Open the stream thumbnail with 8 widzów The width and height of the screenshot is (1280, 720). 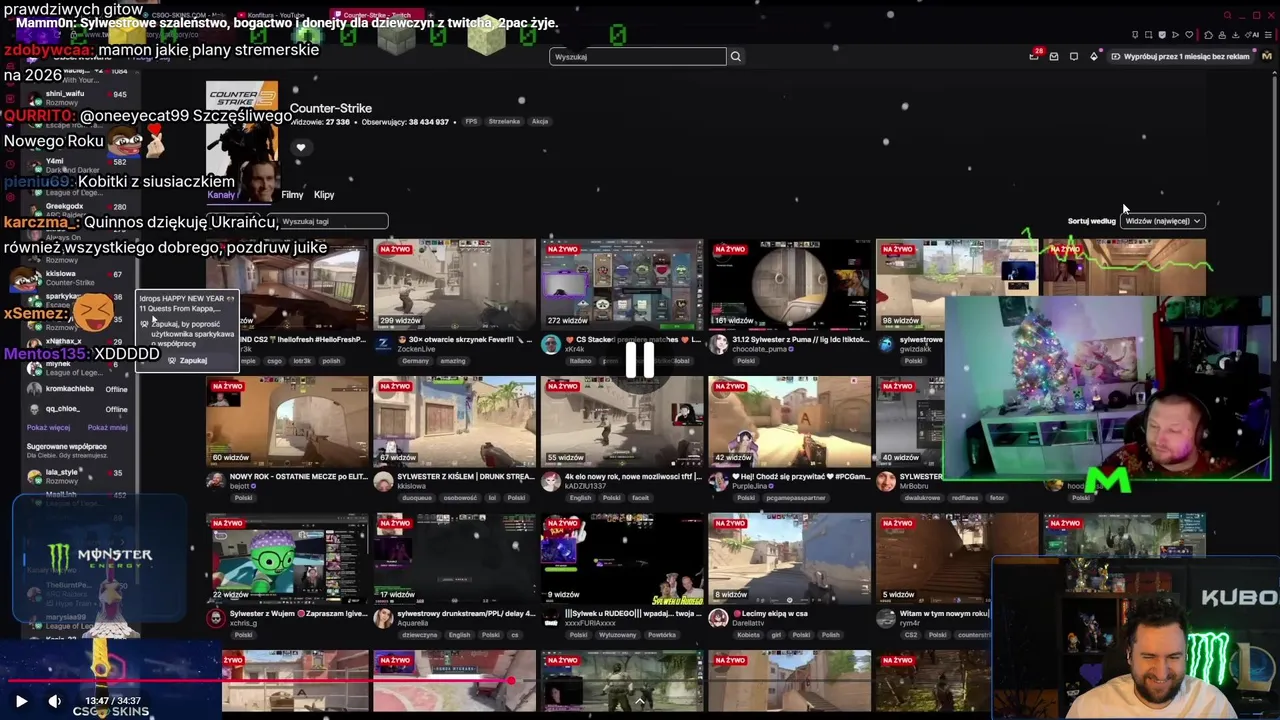(x=789, y=558)
